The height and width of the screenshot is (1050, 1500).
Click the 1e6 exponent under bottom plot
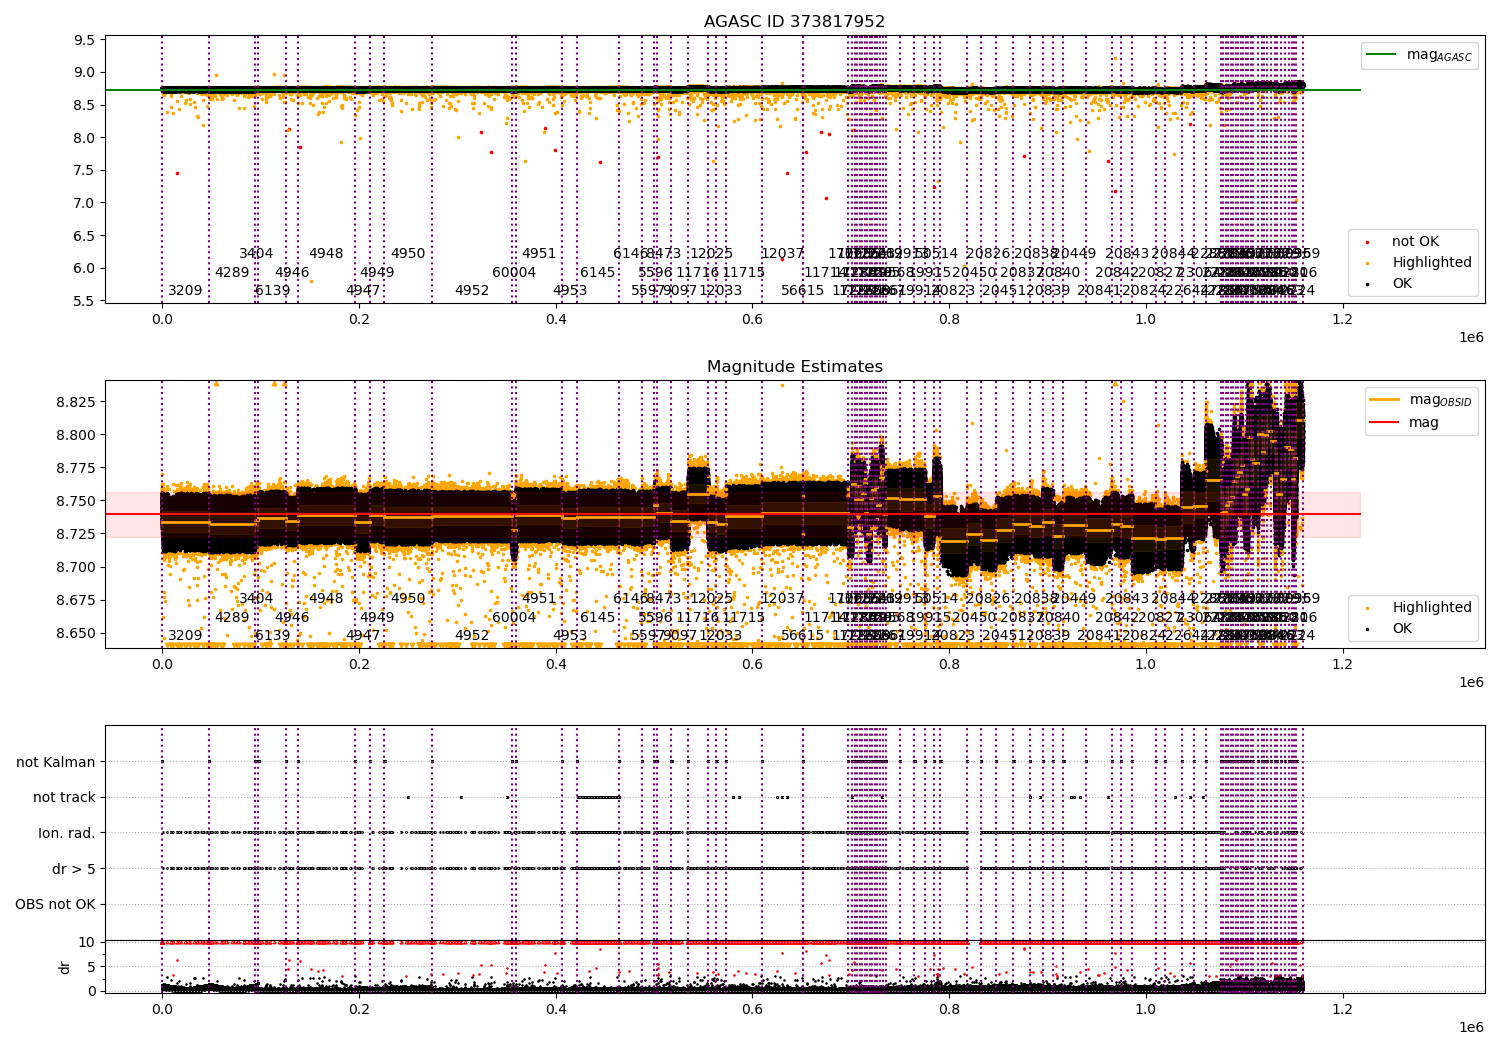[x=1469, y=1027]
